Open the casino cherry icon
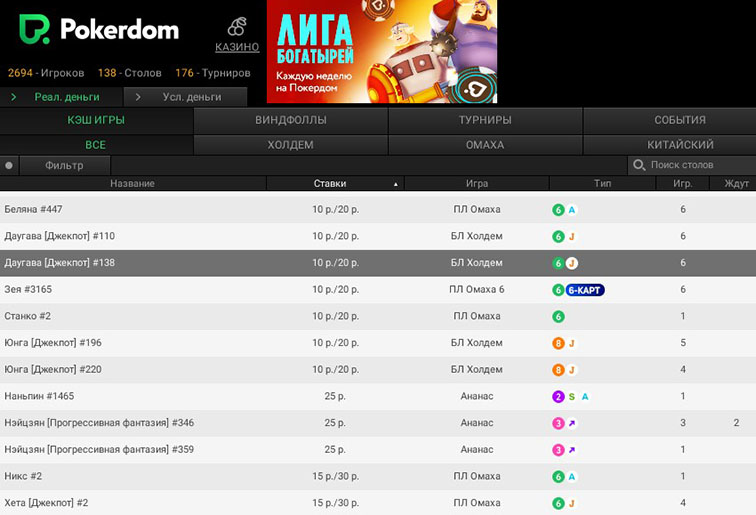This screenshot has width=756, height=515. [237, 27]
